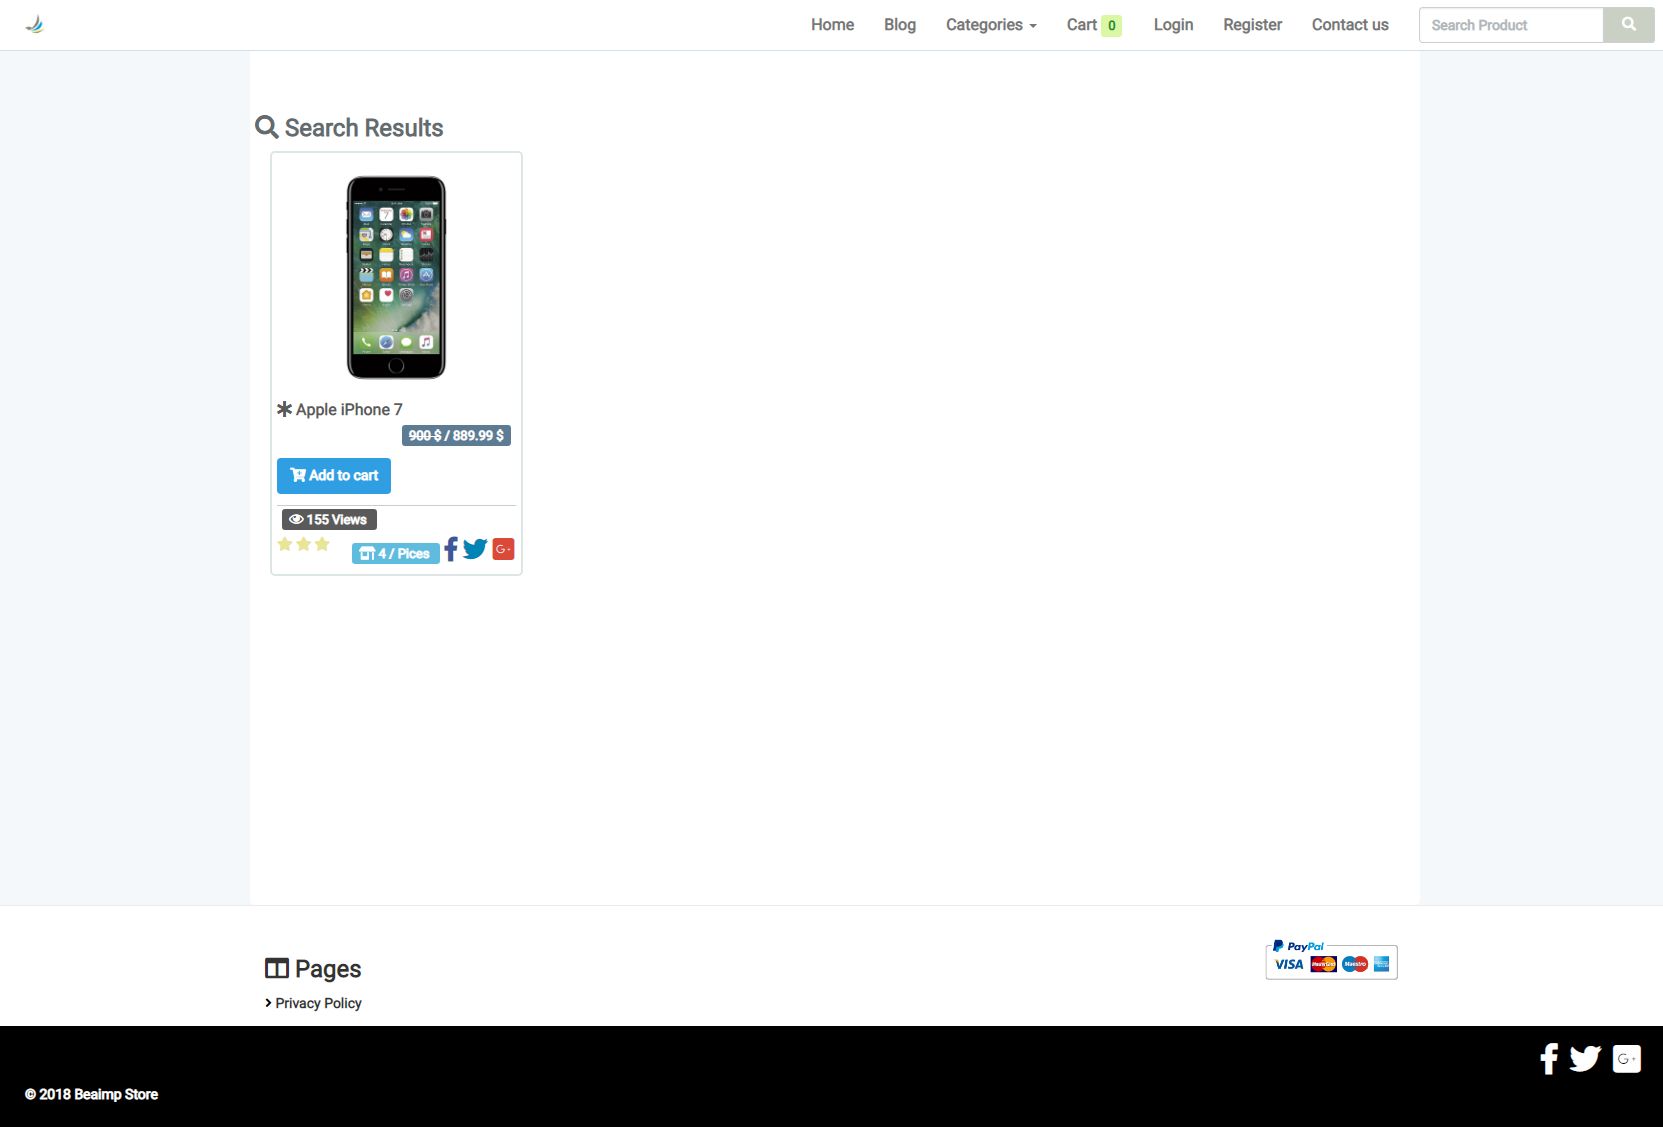The image size is (1663, 1127).
Task: Go to the Home page
Action: click(x=832, y=25)
